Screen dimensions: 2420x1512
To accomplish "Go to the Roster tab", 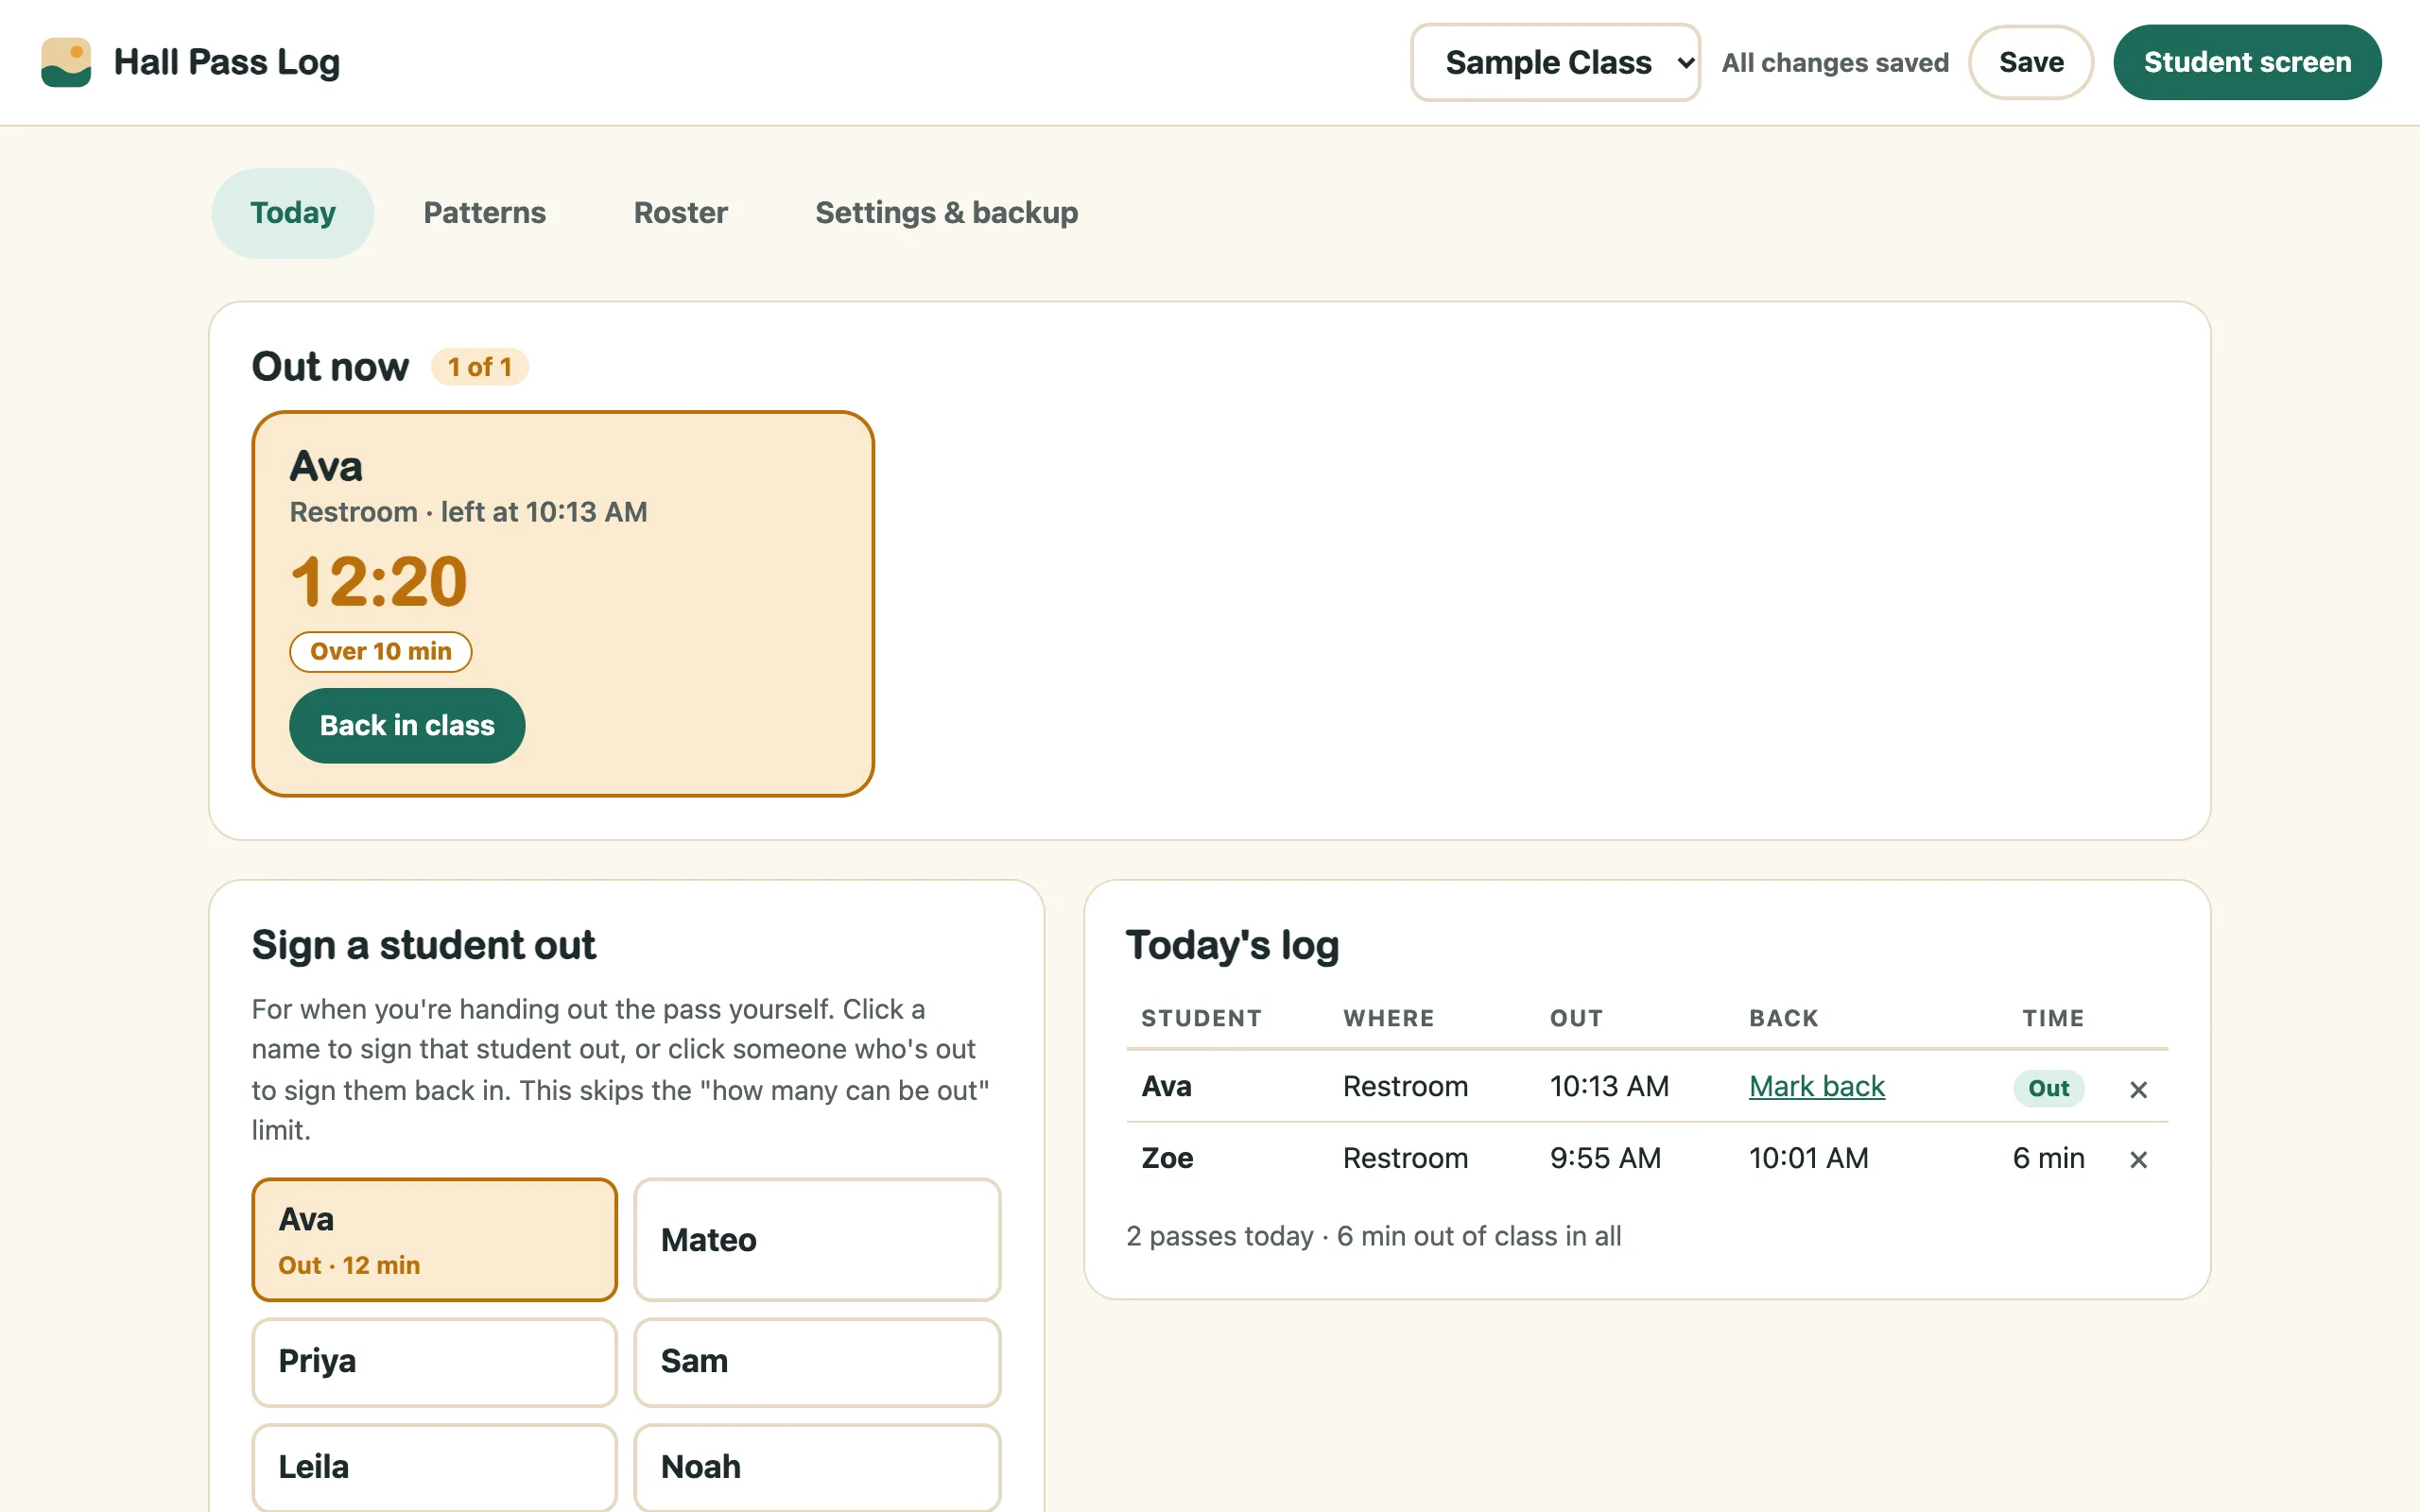I will pos(680,213).
